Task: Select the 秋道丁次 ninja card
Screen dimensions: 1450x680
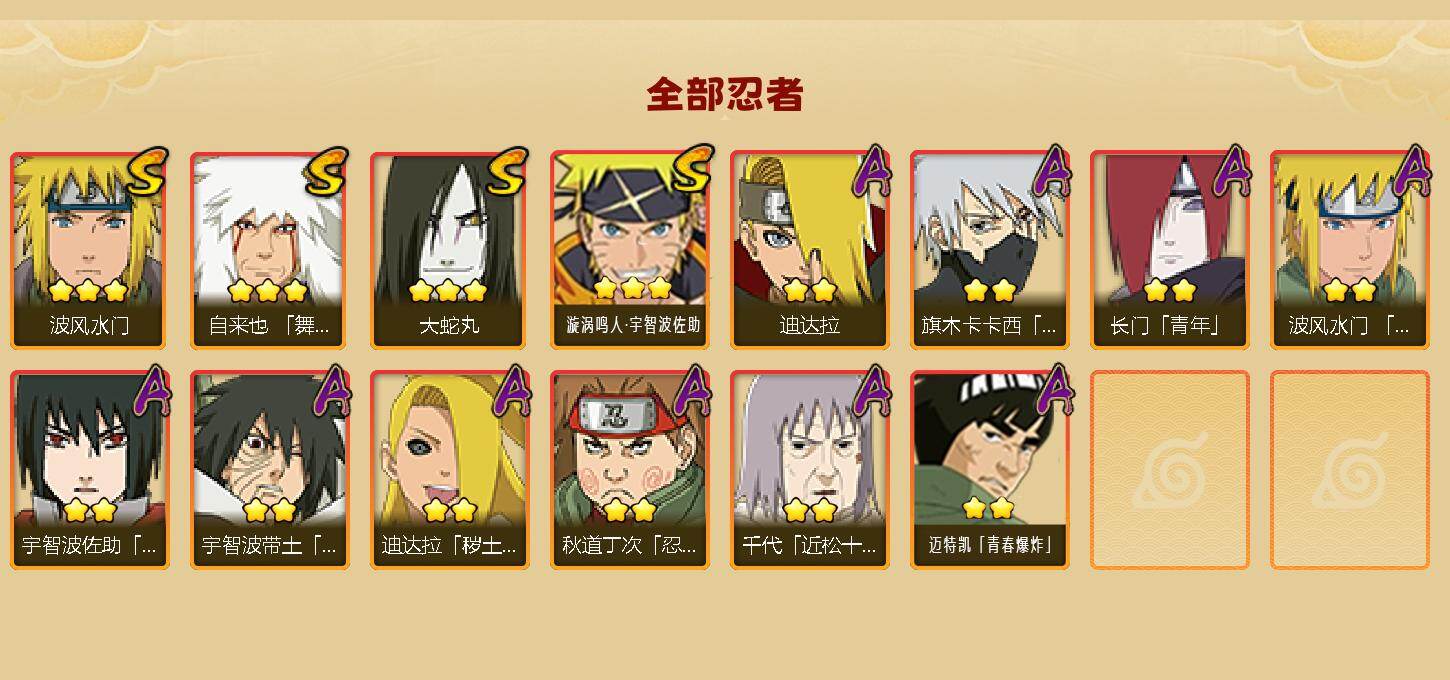Action: pos(629,470)
